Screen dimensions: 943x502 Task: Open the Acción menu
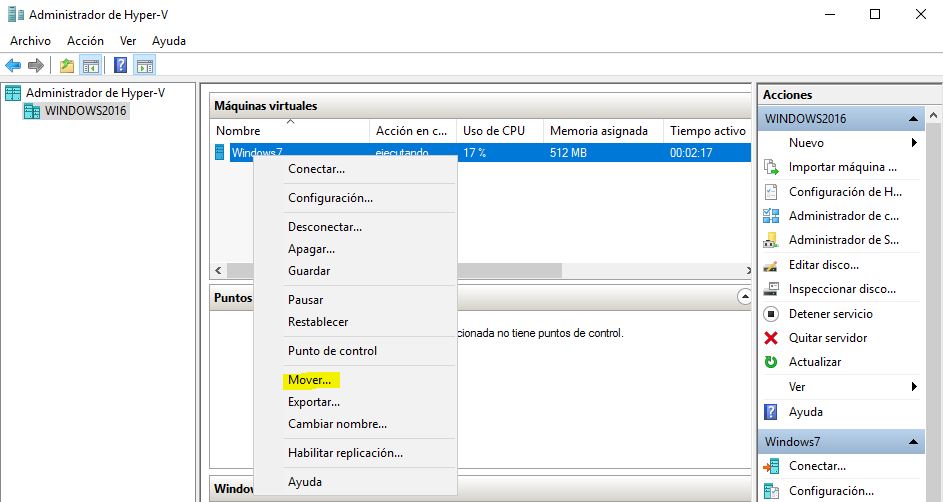85,41
